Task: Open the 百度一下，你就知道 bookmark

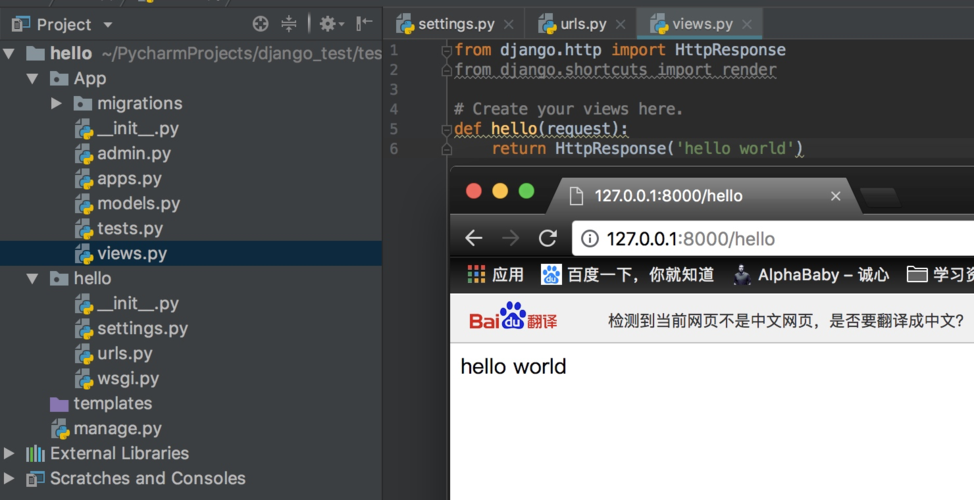Action: click(x=627, y=275)
